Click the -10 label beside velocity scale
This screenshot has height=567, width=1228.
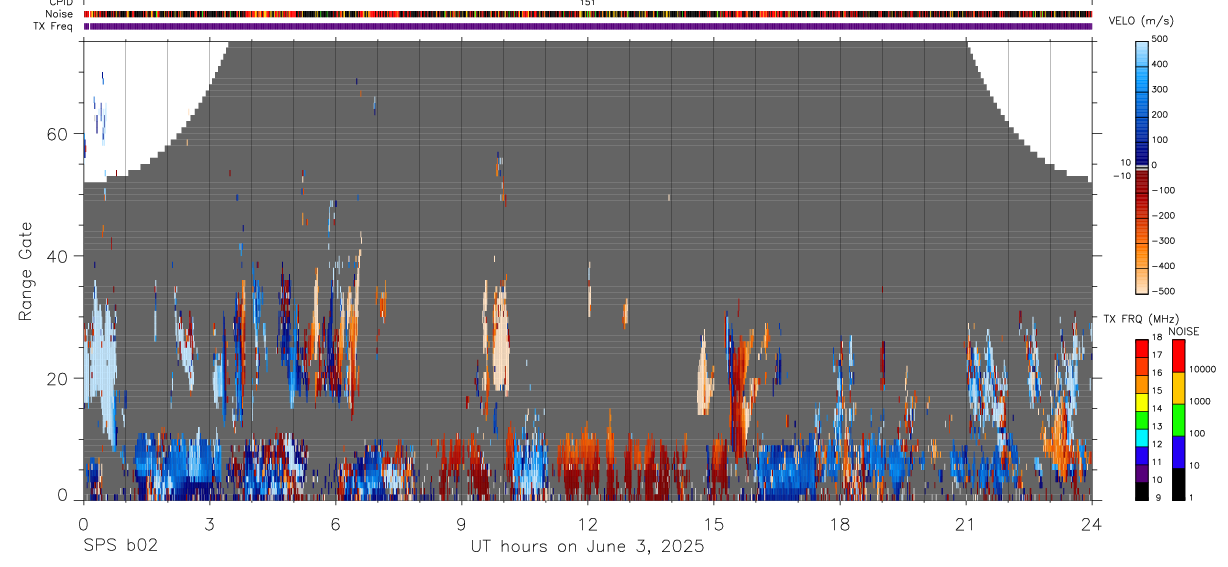click(x=1121, y=175)
